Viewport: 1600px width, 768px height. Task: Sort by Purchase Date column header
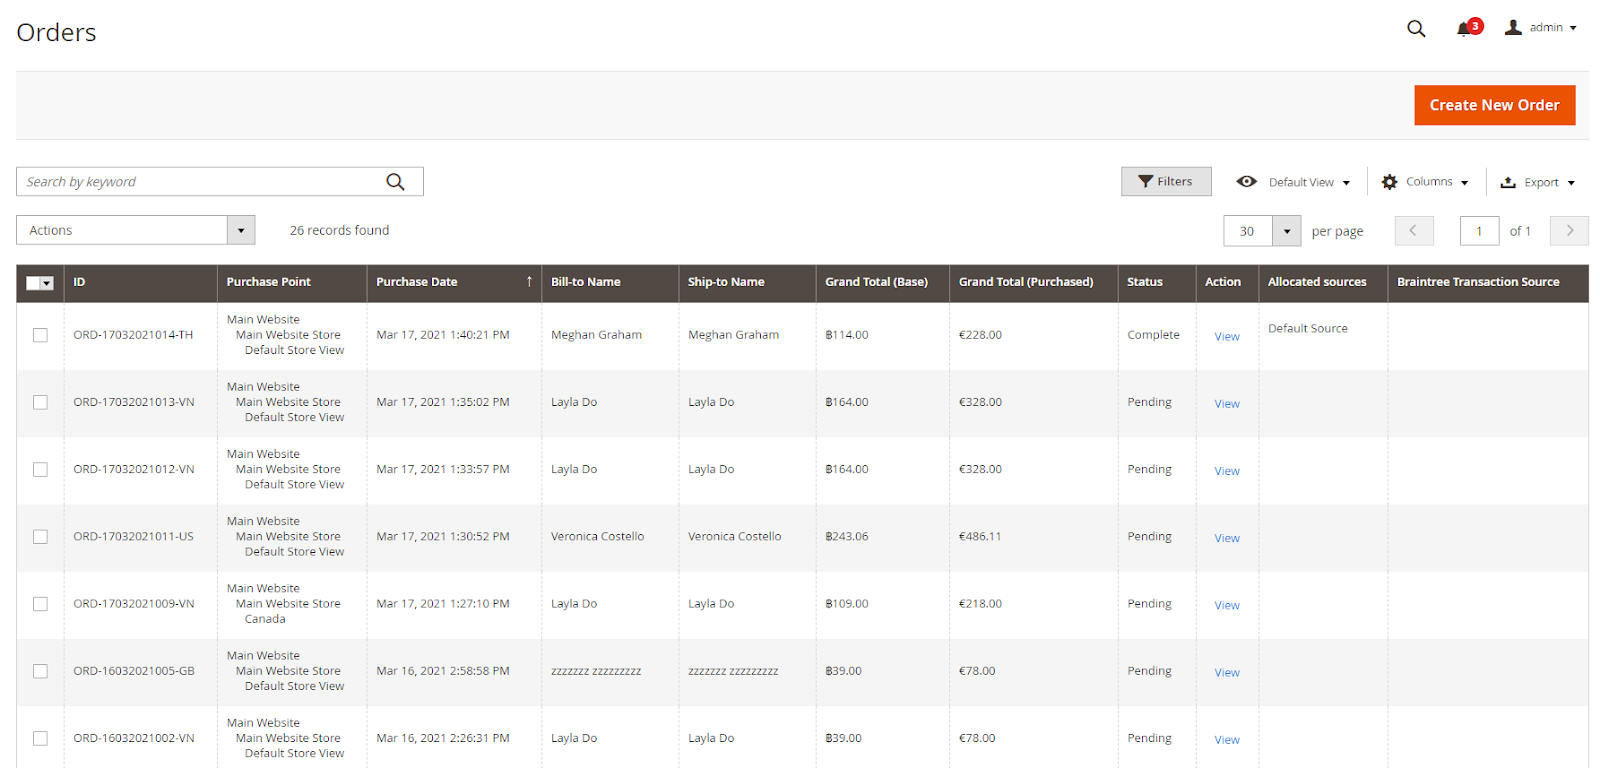[x=417, y=282]
